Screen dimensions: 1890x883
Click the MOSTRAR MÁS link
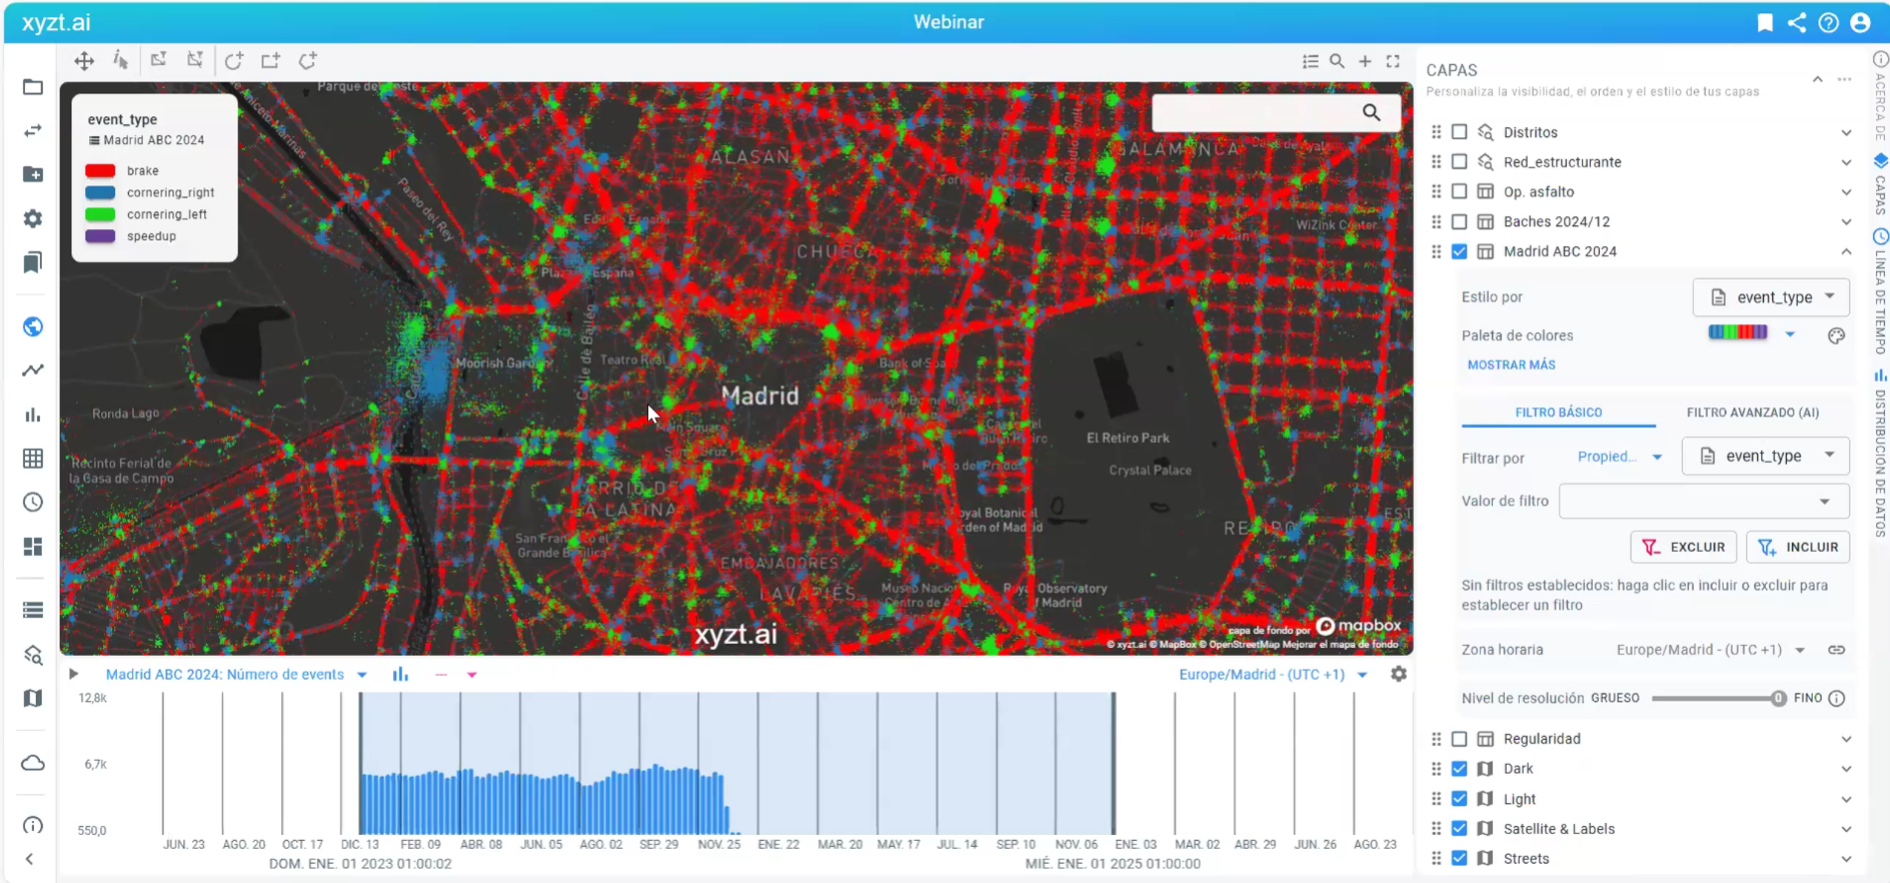1511,365
